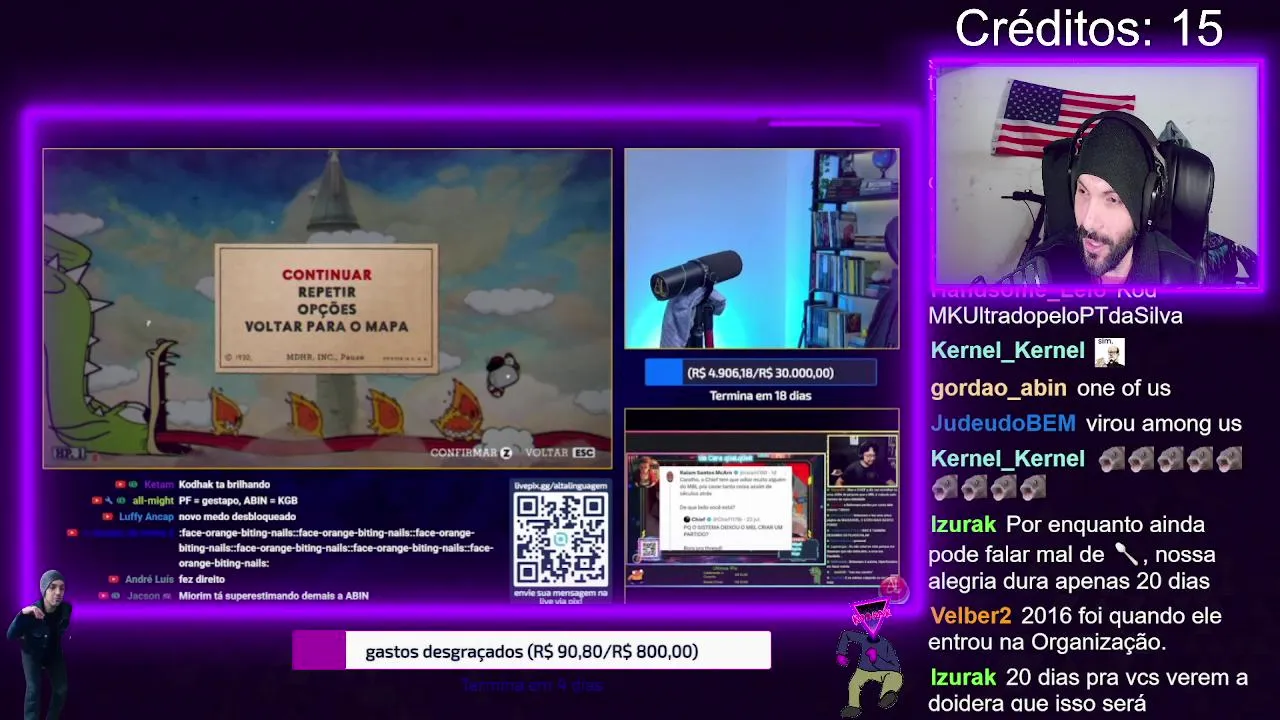Open the livepix.gg/altalinguagem link text
1280x720 pixels.
[x=560, y=486]
